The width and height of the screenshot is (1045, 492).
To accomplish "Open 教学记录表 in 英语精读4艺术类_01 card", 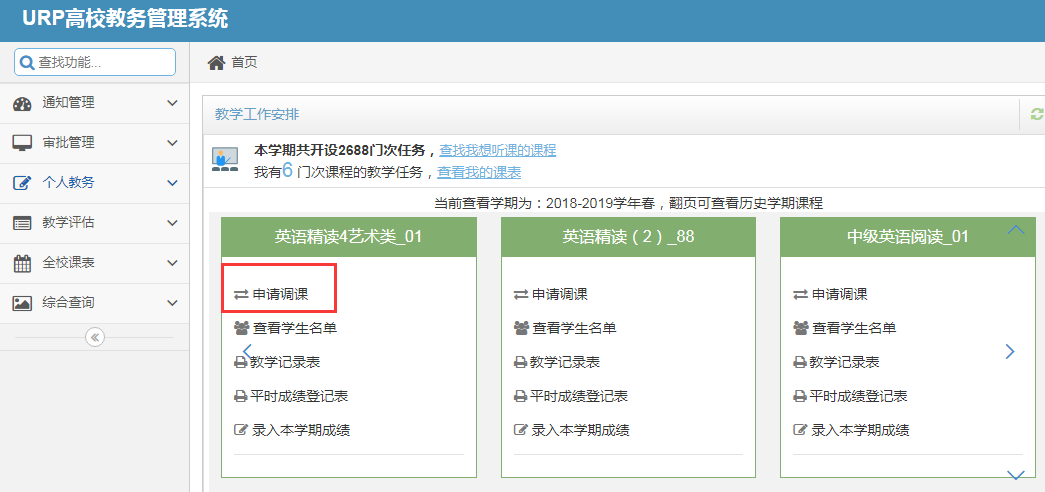I will click(x=285, y=363).
